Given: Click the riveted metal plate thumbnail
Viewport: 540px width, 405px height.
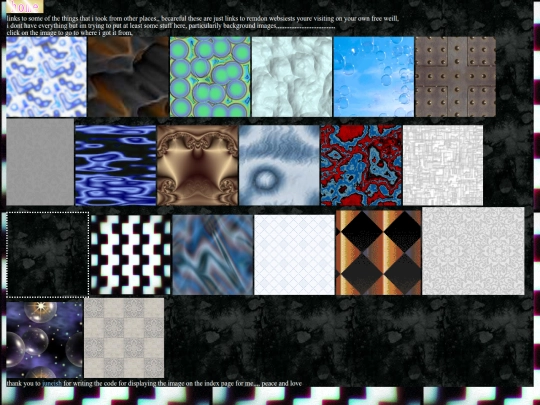Looking at the screenshot, I should point(456,77).
